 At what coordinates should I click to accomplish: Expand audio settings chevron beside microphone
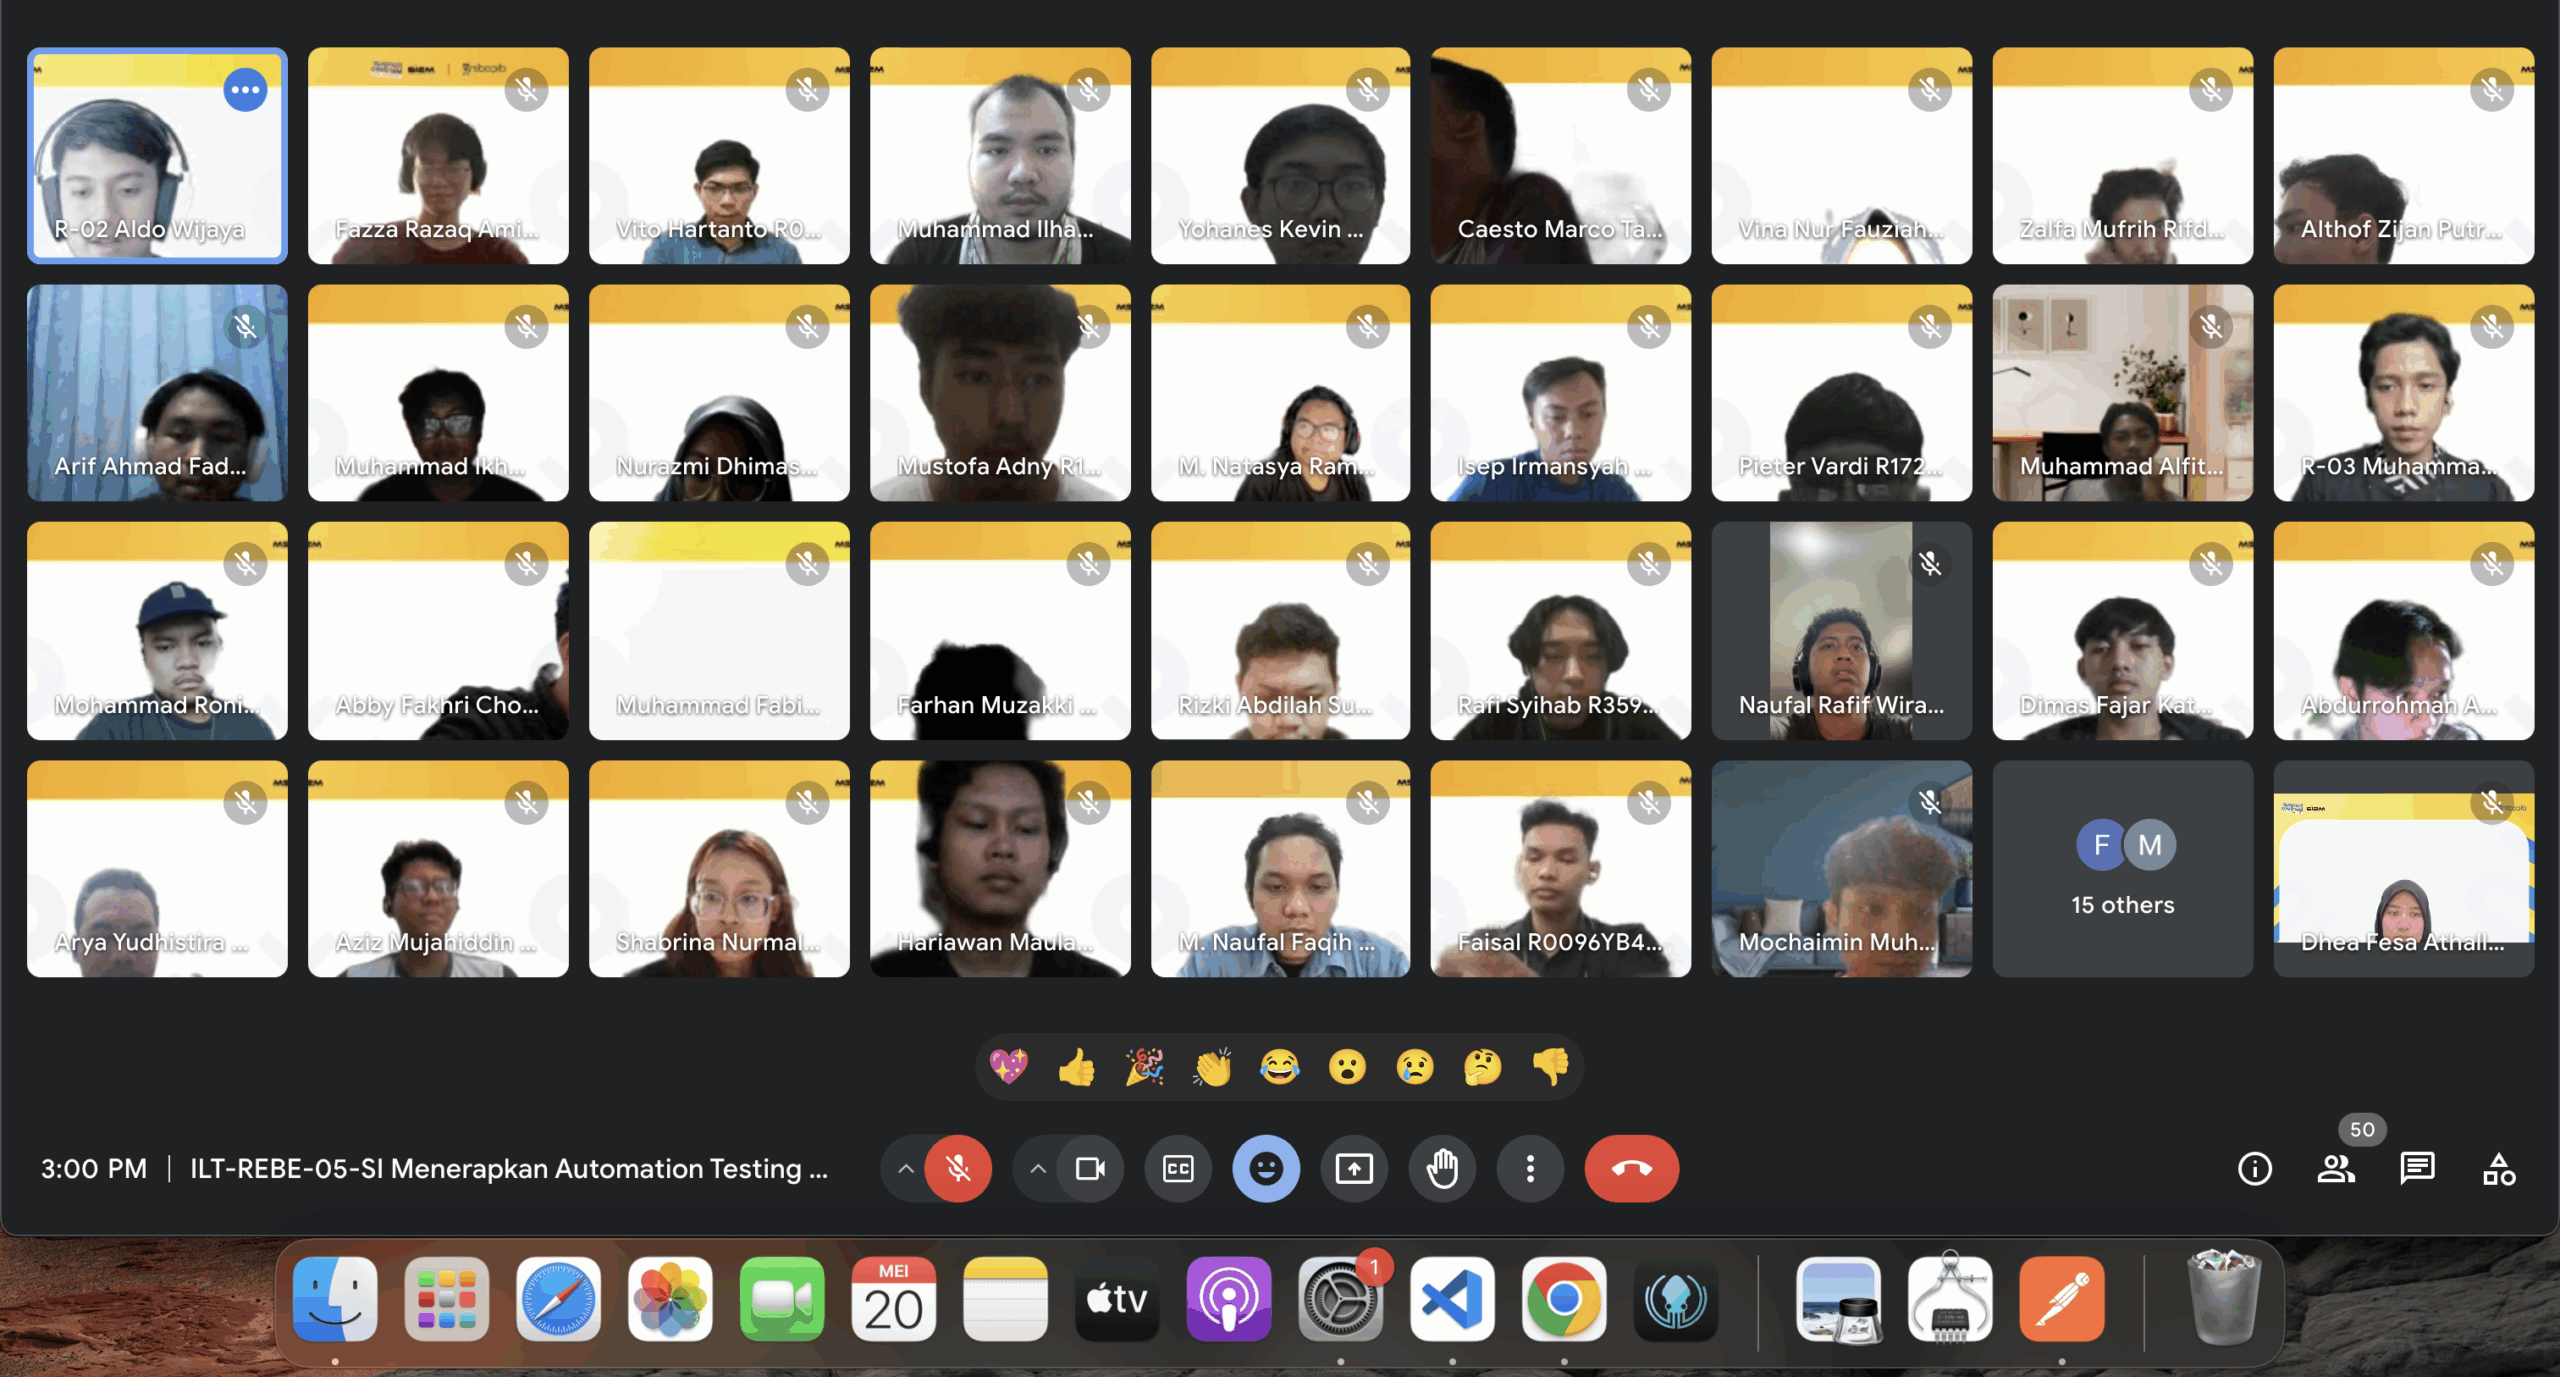tap(906, 1168)
